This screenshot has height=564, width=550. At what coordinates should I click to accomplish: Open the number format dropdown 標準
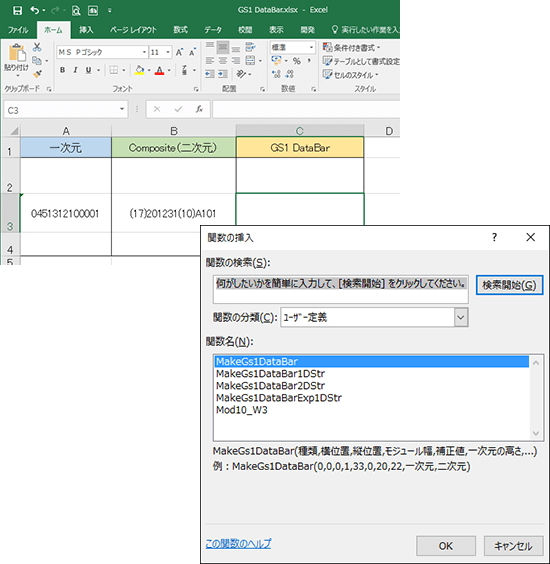(x=312, y=47)
